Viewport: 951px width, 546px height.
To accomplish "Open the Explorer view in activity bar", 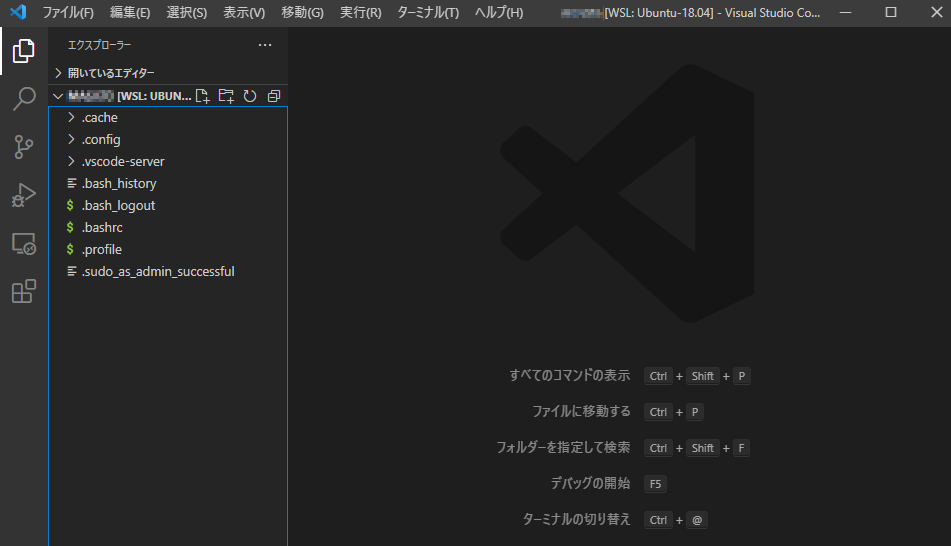I will click(x=24, y=51).
